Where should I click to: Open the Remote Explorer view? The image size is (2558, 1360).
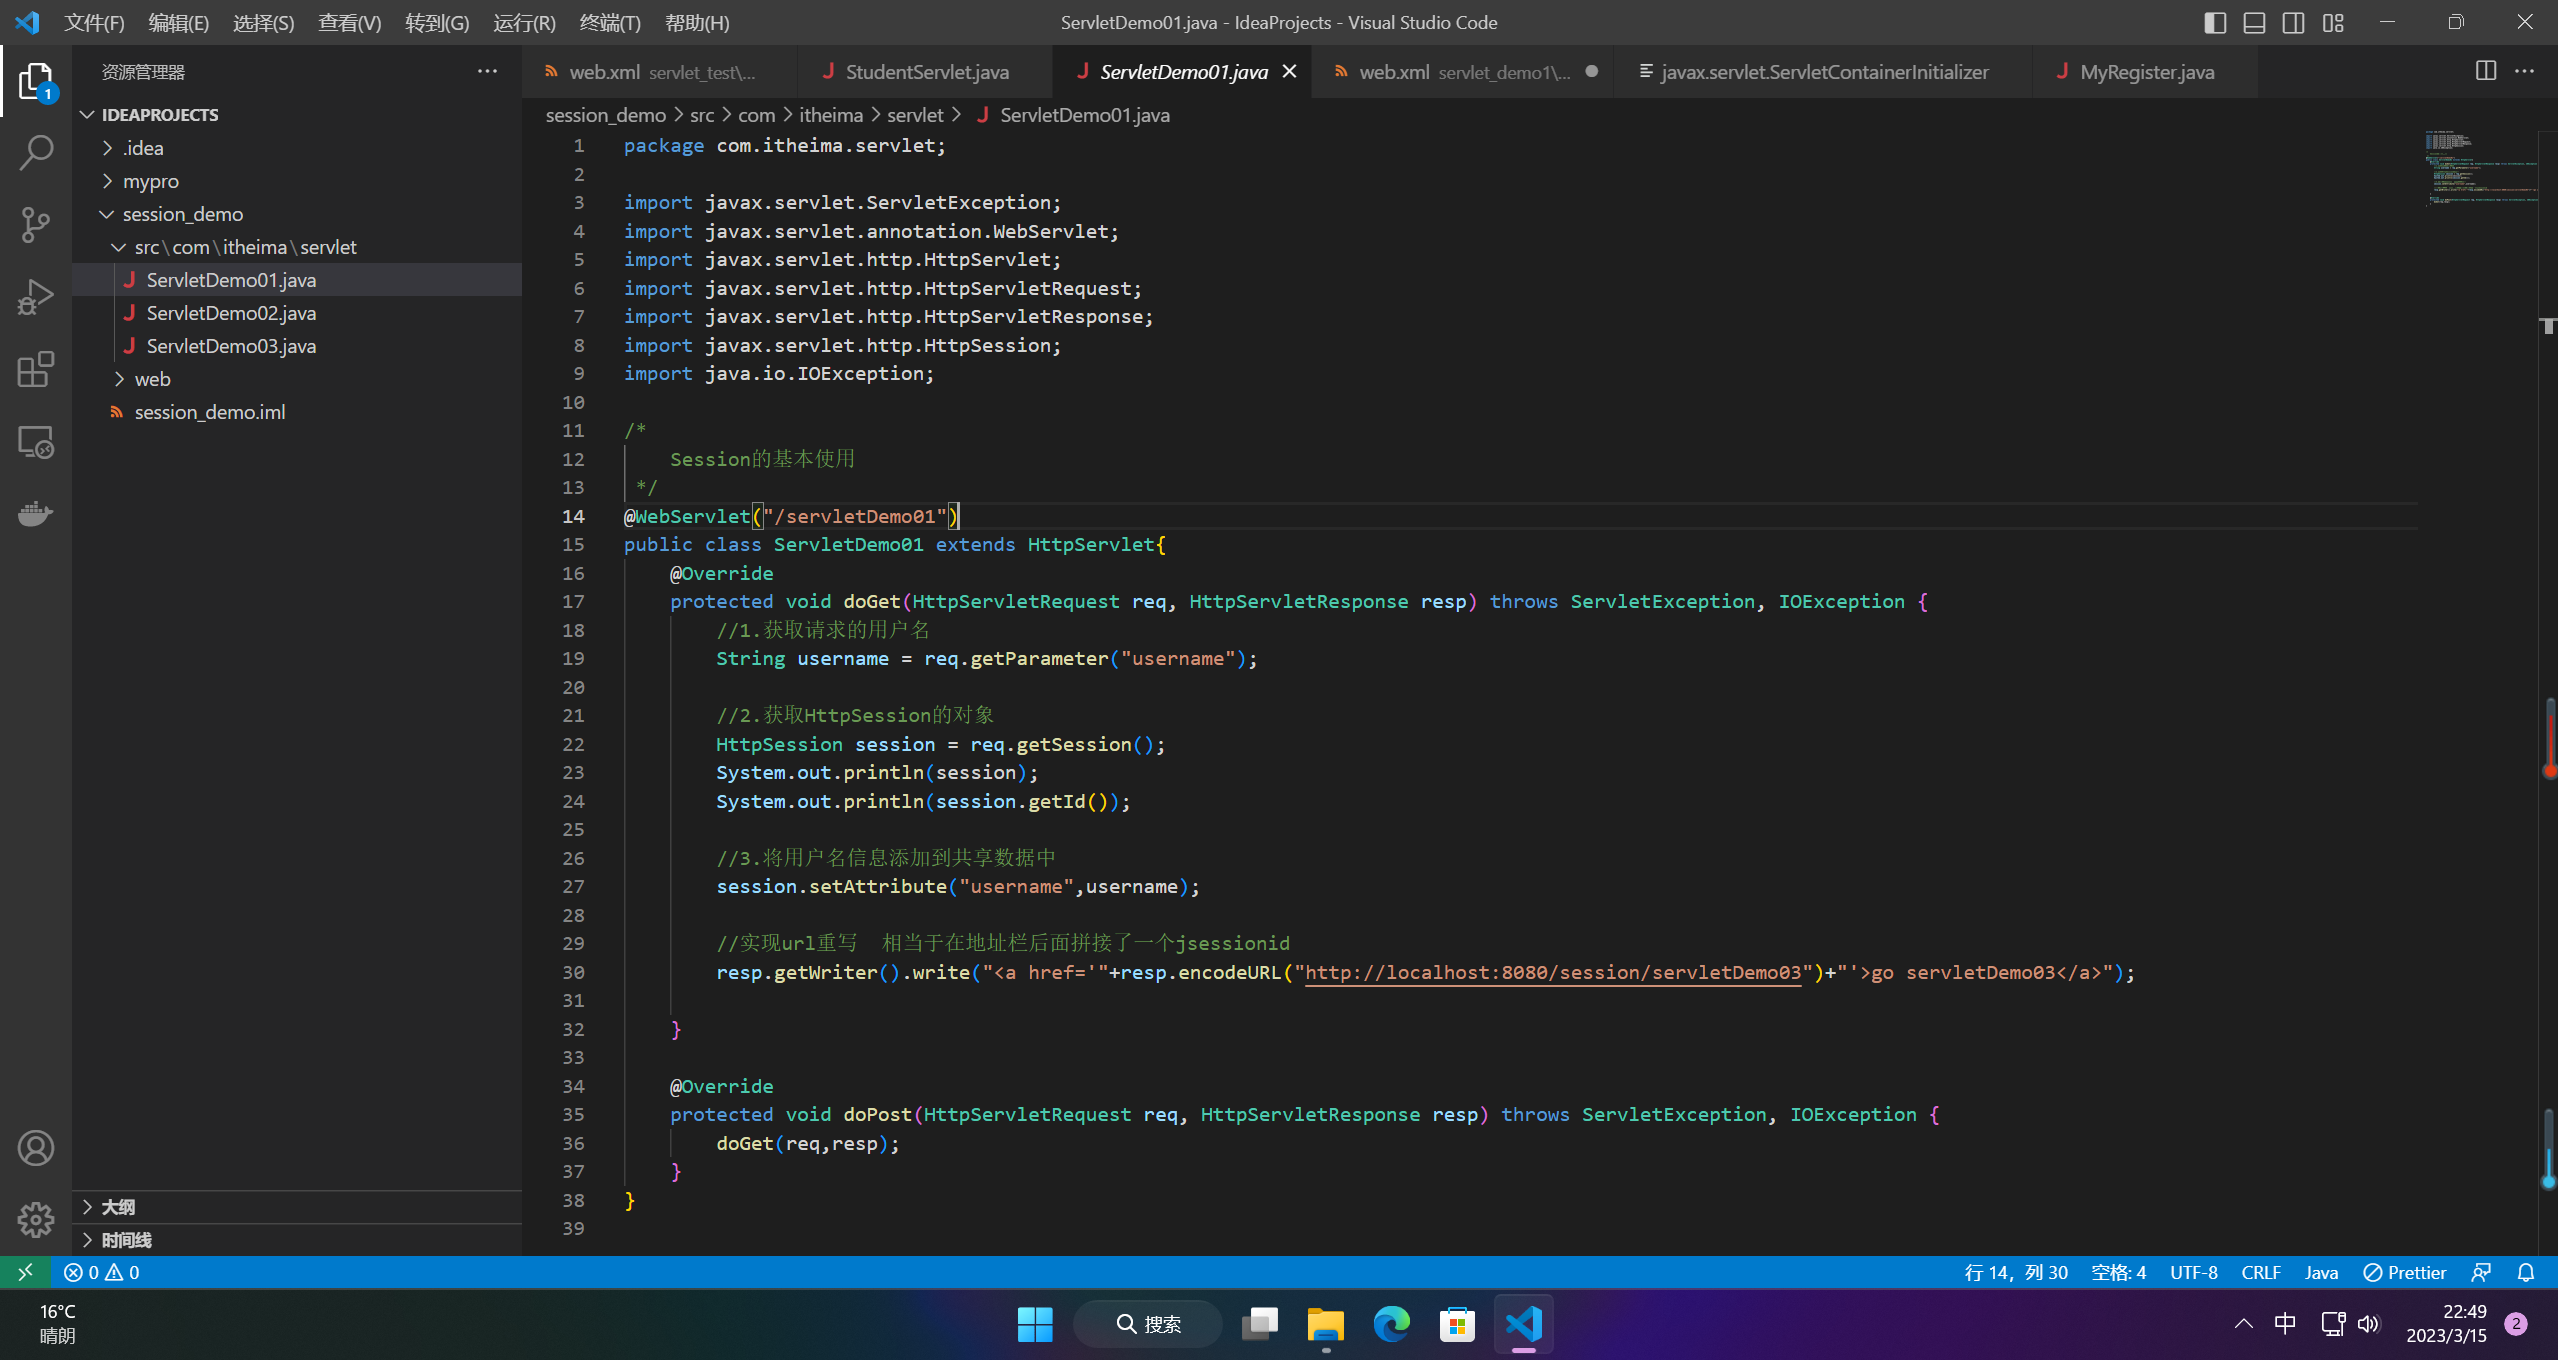coord(36,442)
